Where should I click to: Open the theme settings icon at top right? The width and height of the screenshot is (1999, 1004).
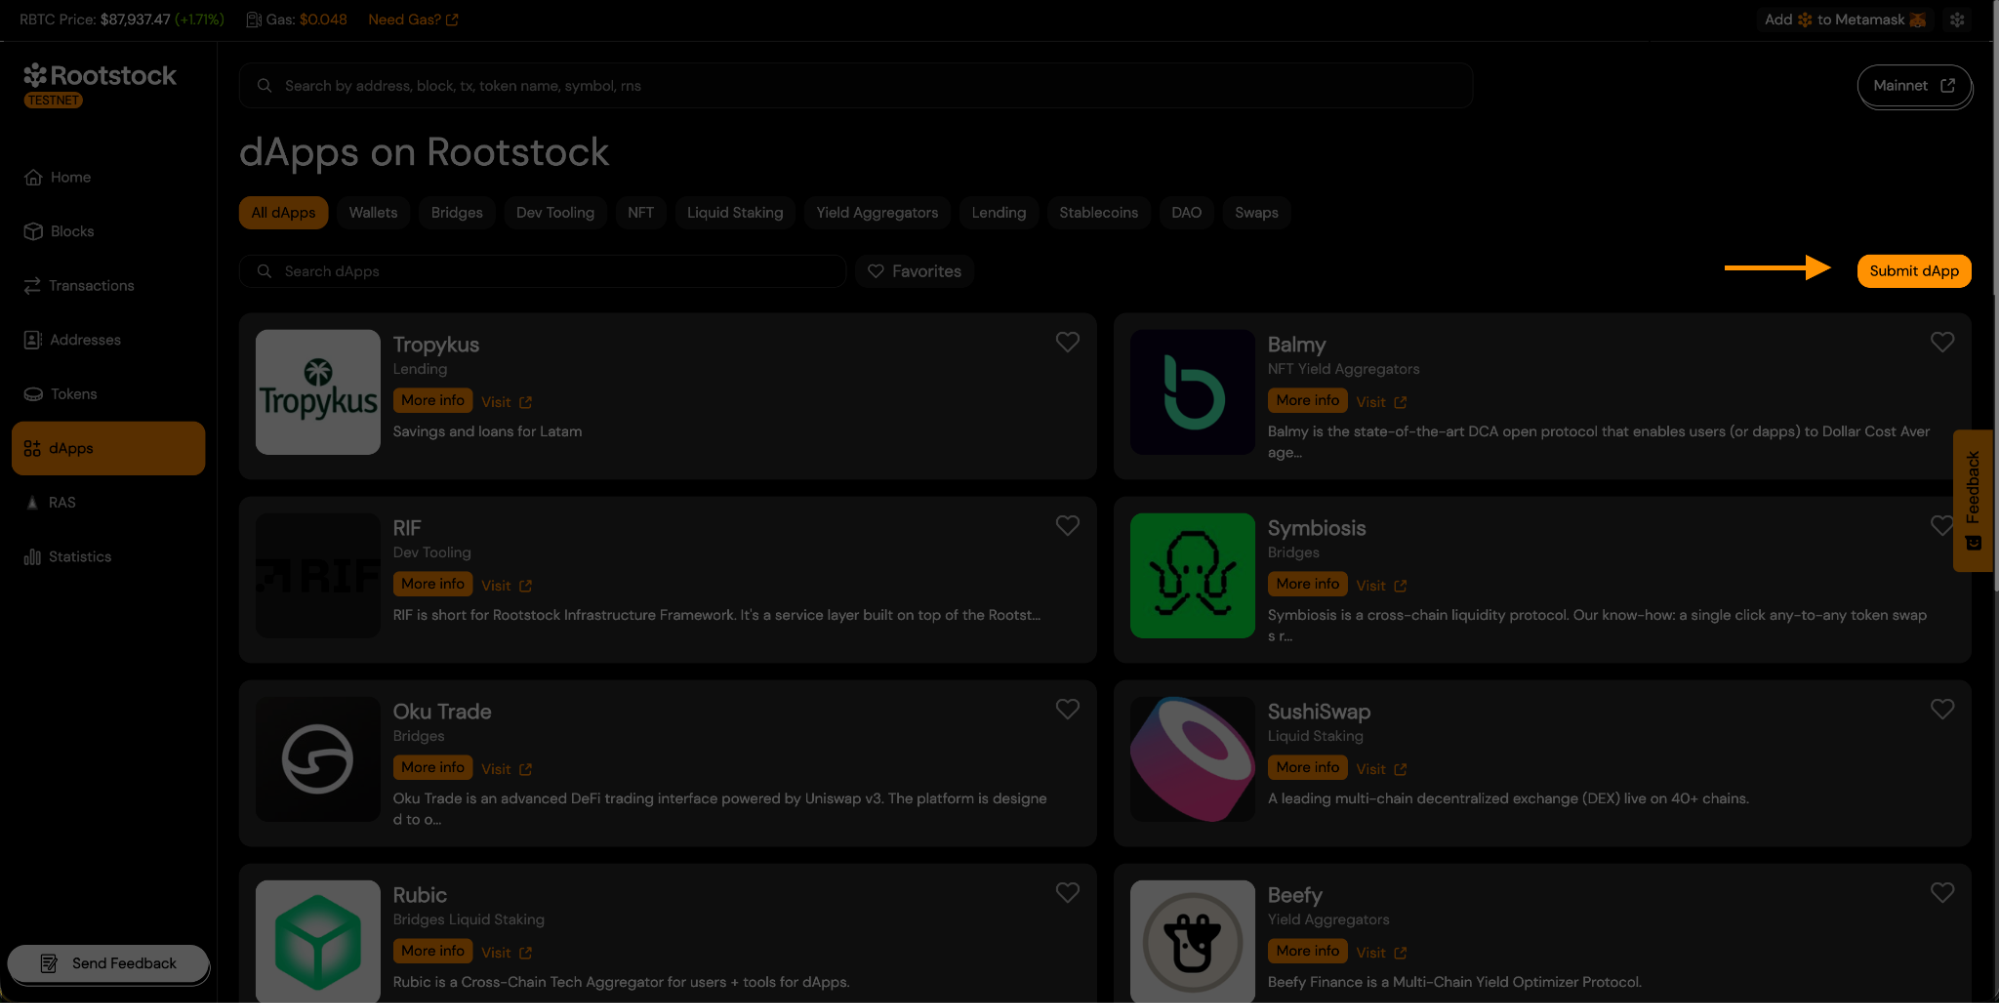(x=1957, y=20)
